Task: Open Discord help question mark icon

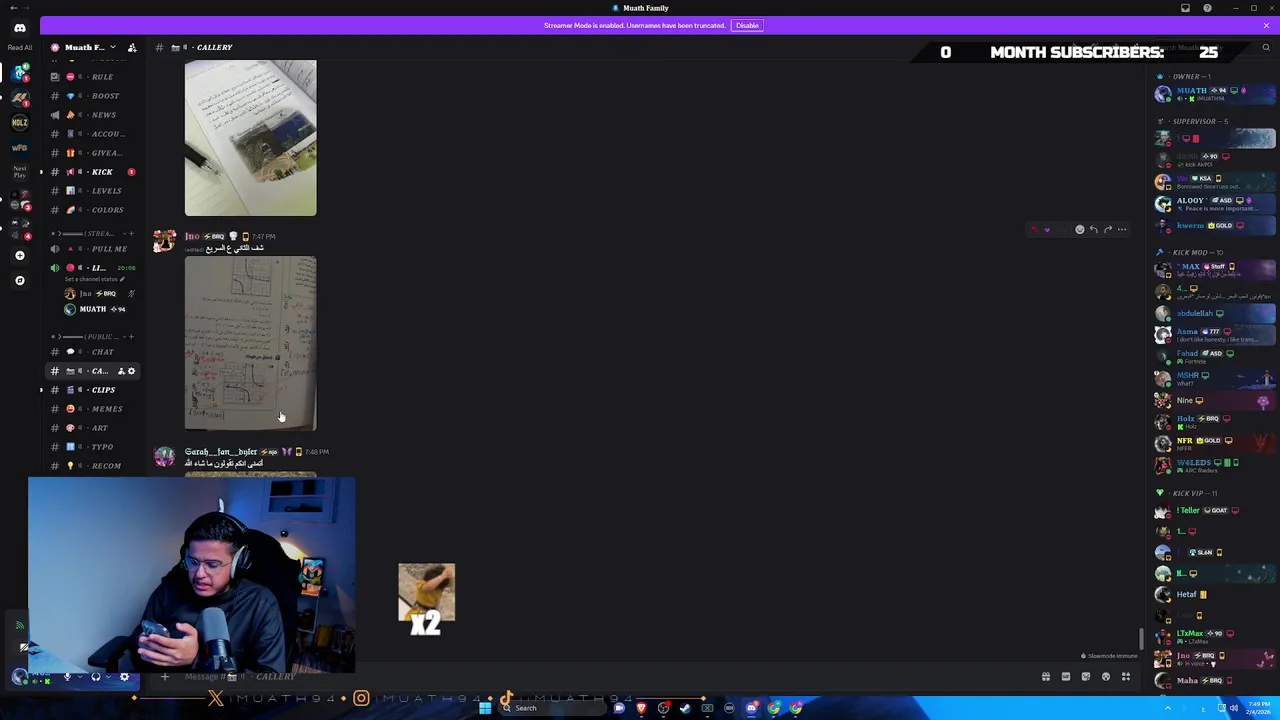Action: [1207, 8]
